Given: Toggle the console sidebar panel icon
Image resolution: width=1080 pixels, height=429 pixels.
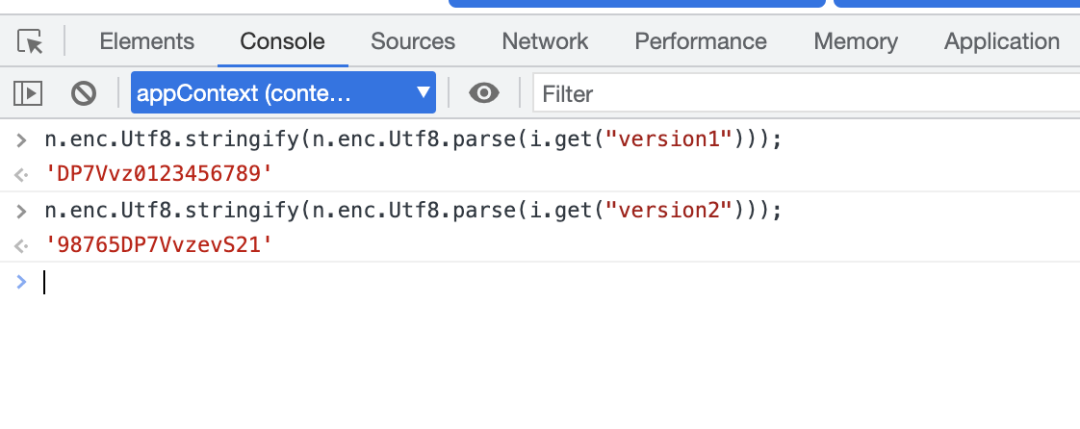Looking at the screenshot, I should 28,94.
